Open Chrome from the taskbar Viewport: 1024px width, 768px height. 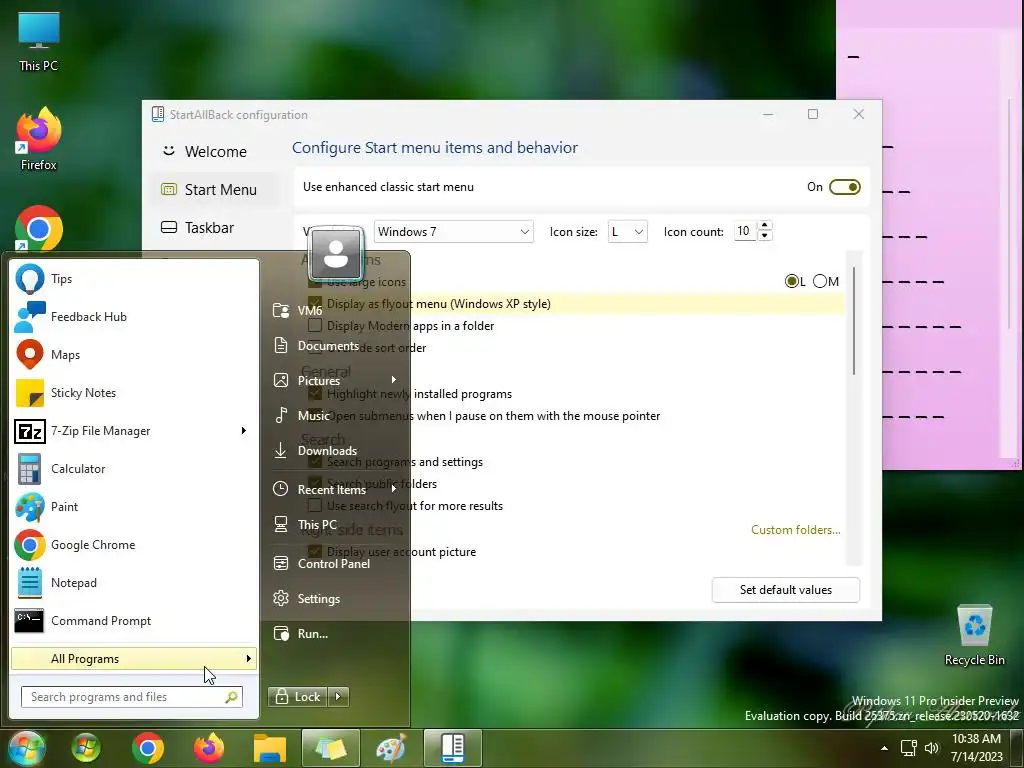point(148,748)
